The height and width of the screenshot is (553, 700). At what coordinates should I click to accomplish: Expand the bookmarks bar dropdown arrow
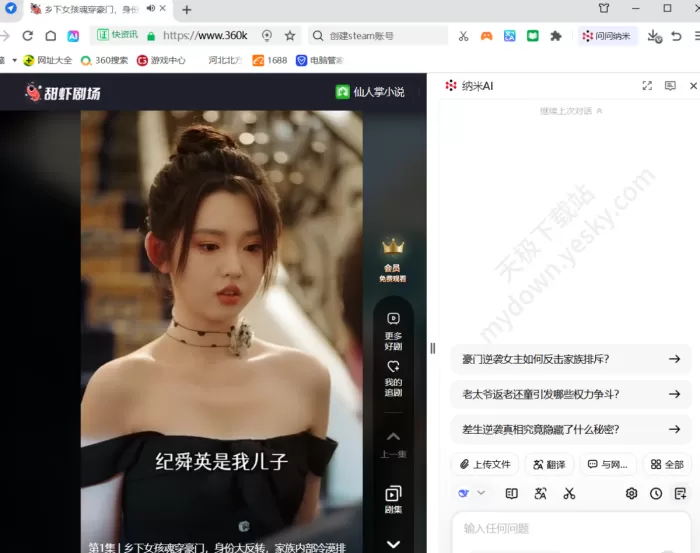pyautogui.click(x=14, y=60)
